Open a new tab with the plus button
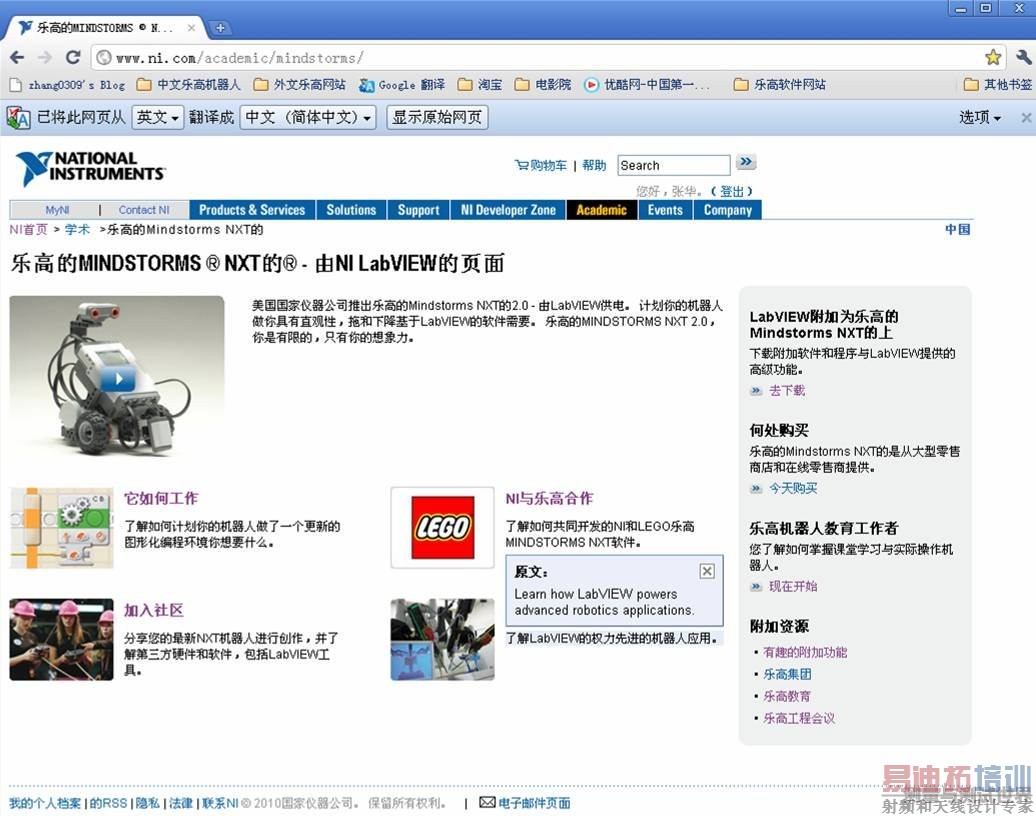 coord(220,28)
